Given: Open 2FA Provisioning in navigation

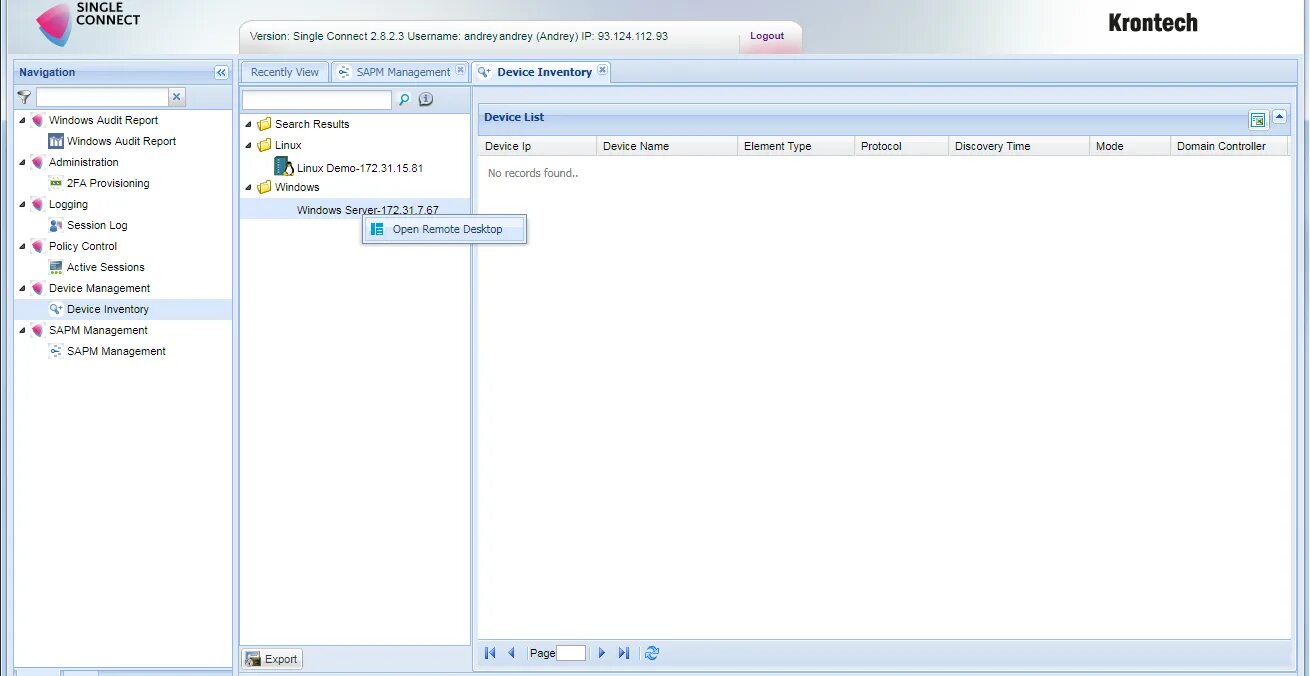Looking at the screenshot, I should point(108,183).
